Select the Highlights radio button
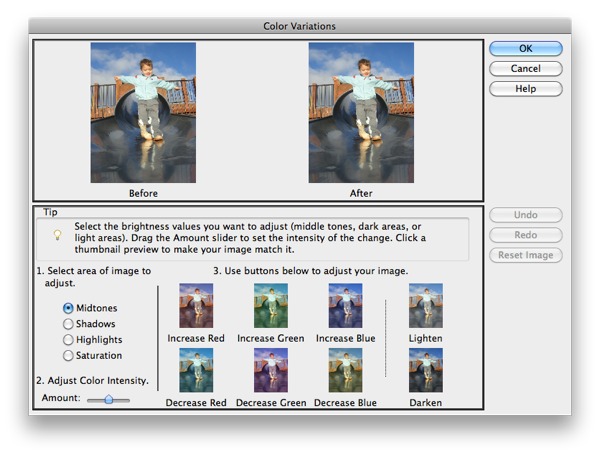Screen dimensions: 600x455 click(x=68, y=339)
